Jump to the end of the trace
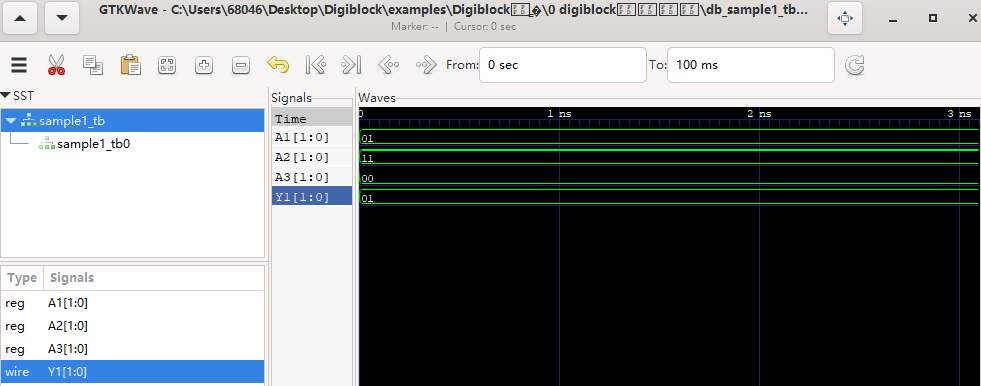Image resolution: width=981 pixels, height=386 pixels. (x=352, y=65)
